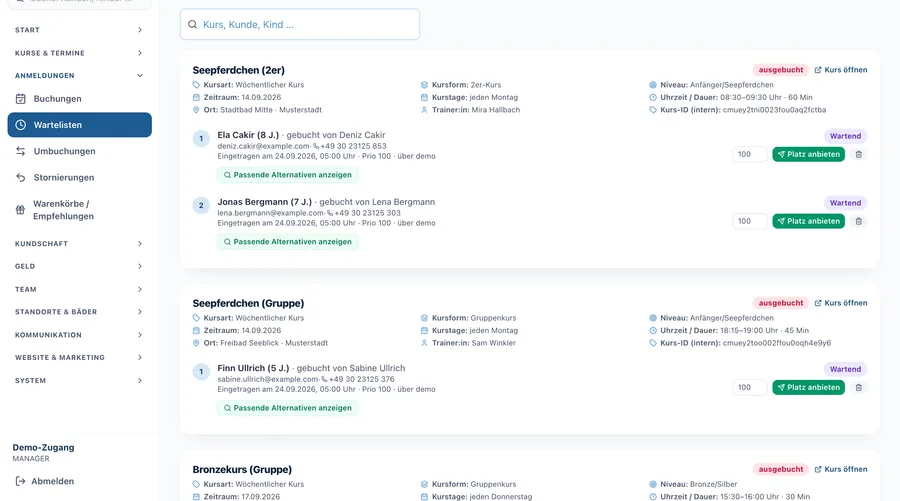The image size is (900, 501).
Task: Collapse the ANMELDUNGEN section
Action: [x=79, y=75]
